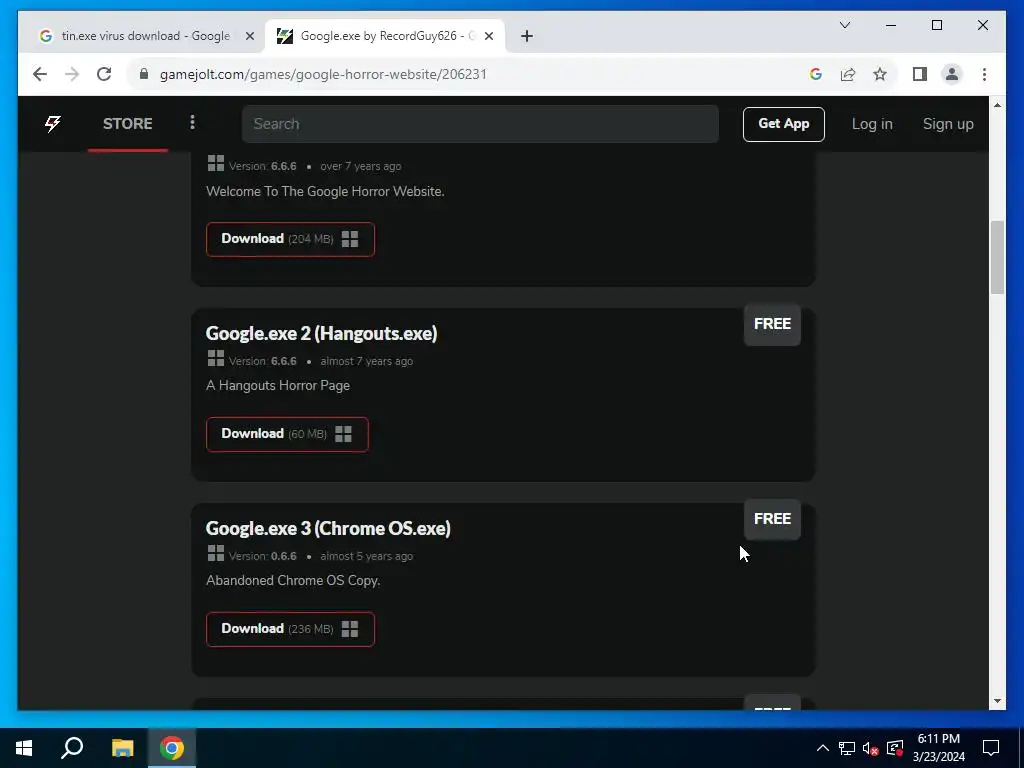Click the vertical scrollbar thumb
1024x768 pixels.
997,257
